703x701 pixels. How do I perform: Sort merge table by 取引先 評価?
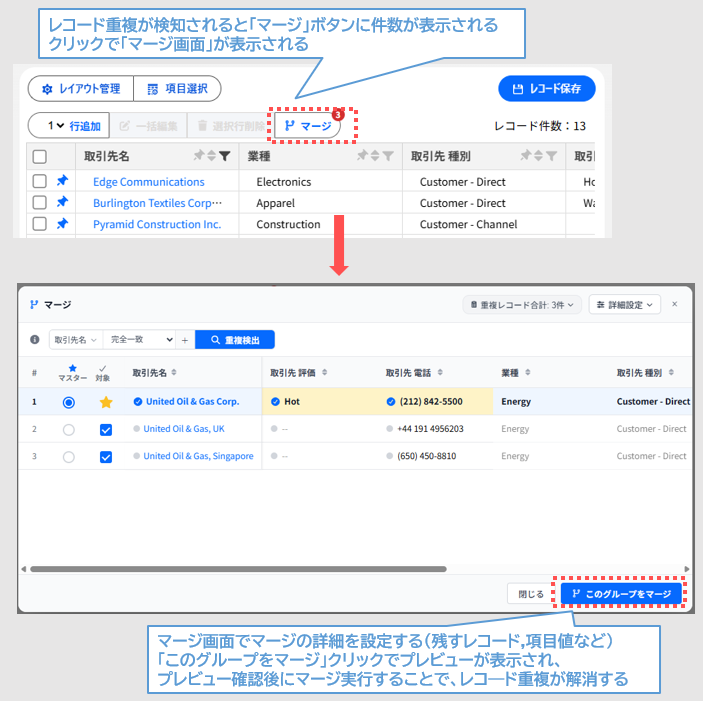(324, 372)
